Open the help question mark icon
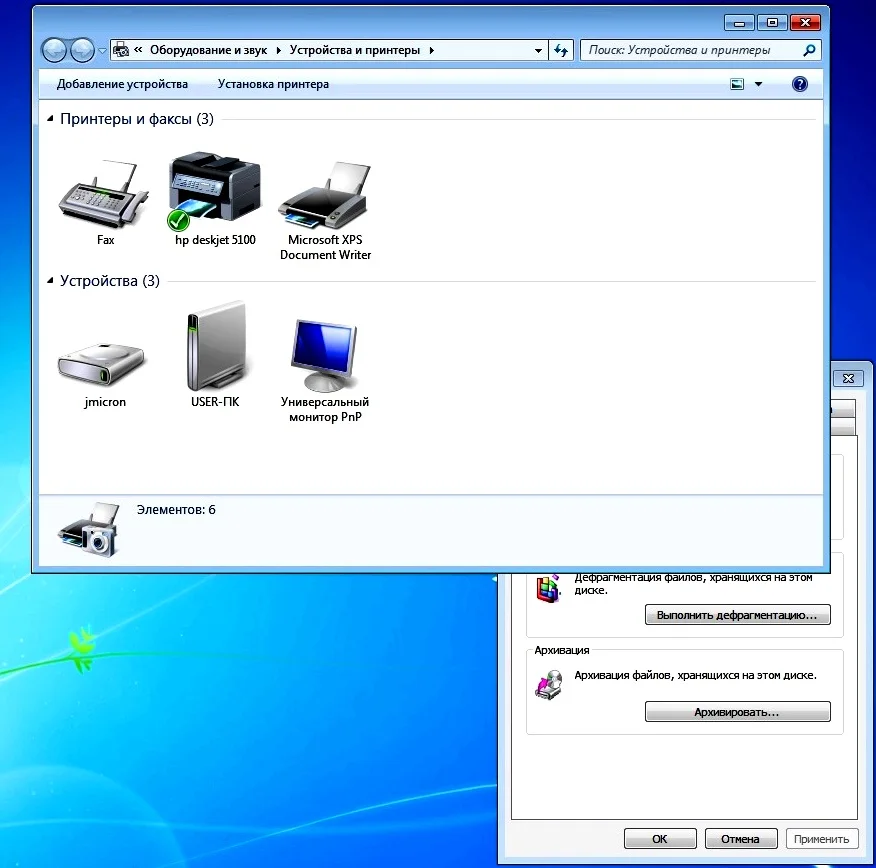This screenshot has height=868, width=876. pos(799,84)
